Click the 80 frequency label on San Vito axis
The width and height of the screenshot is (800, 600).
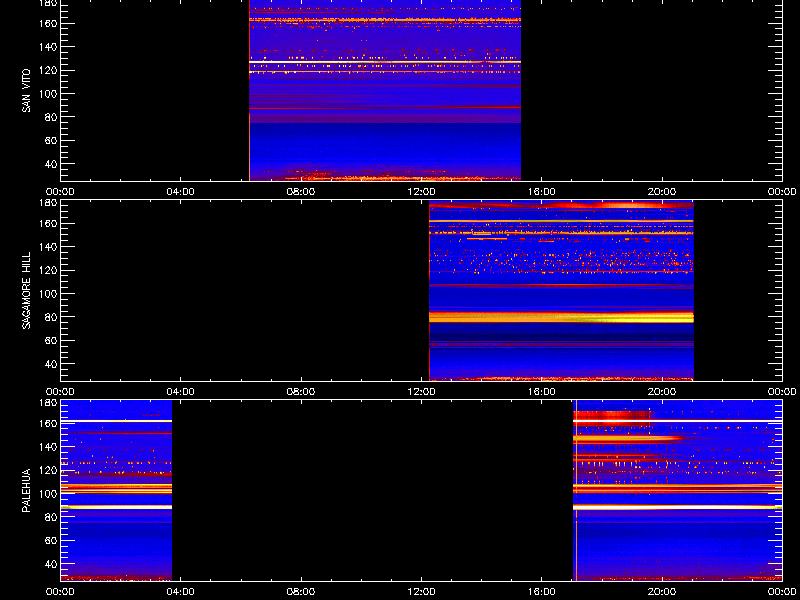pyautogui.click(x=50, y=117)
